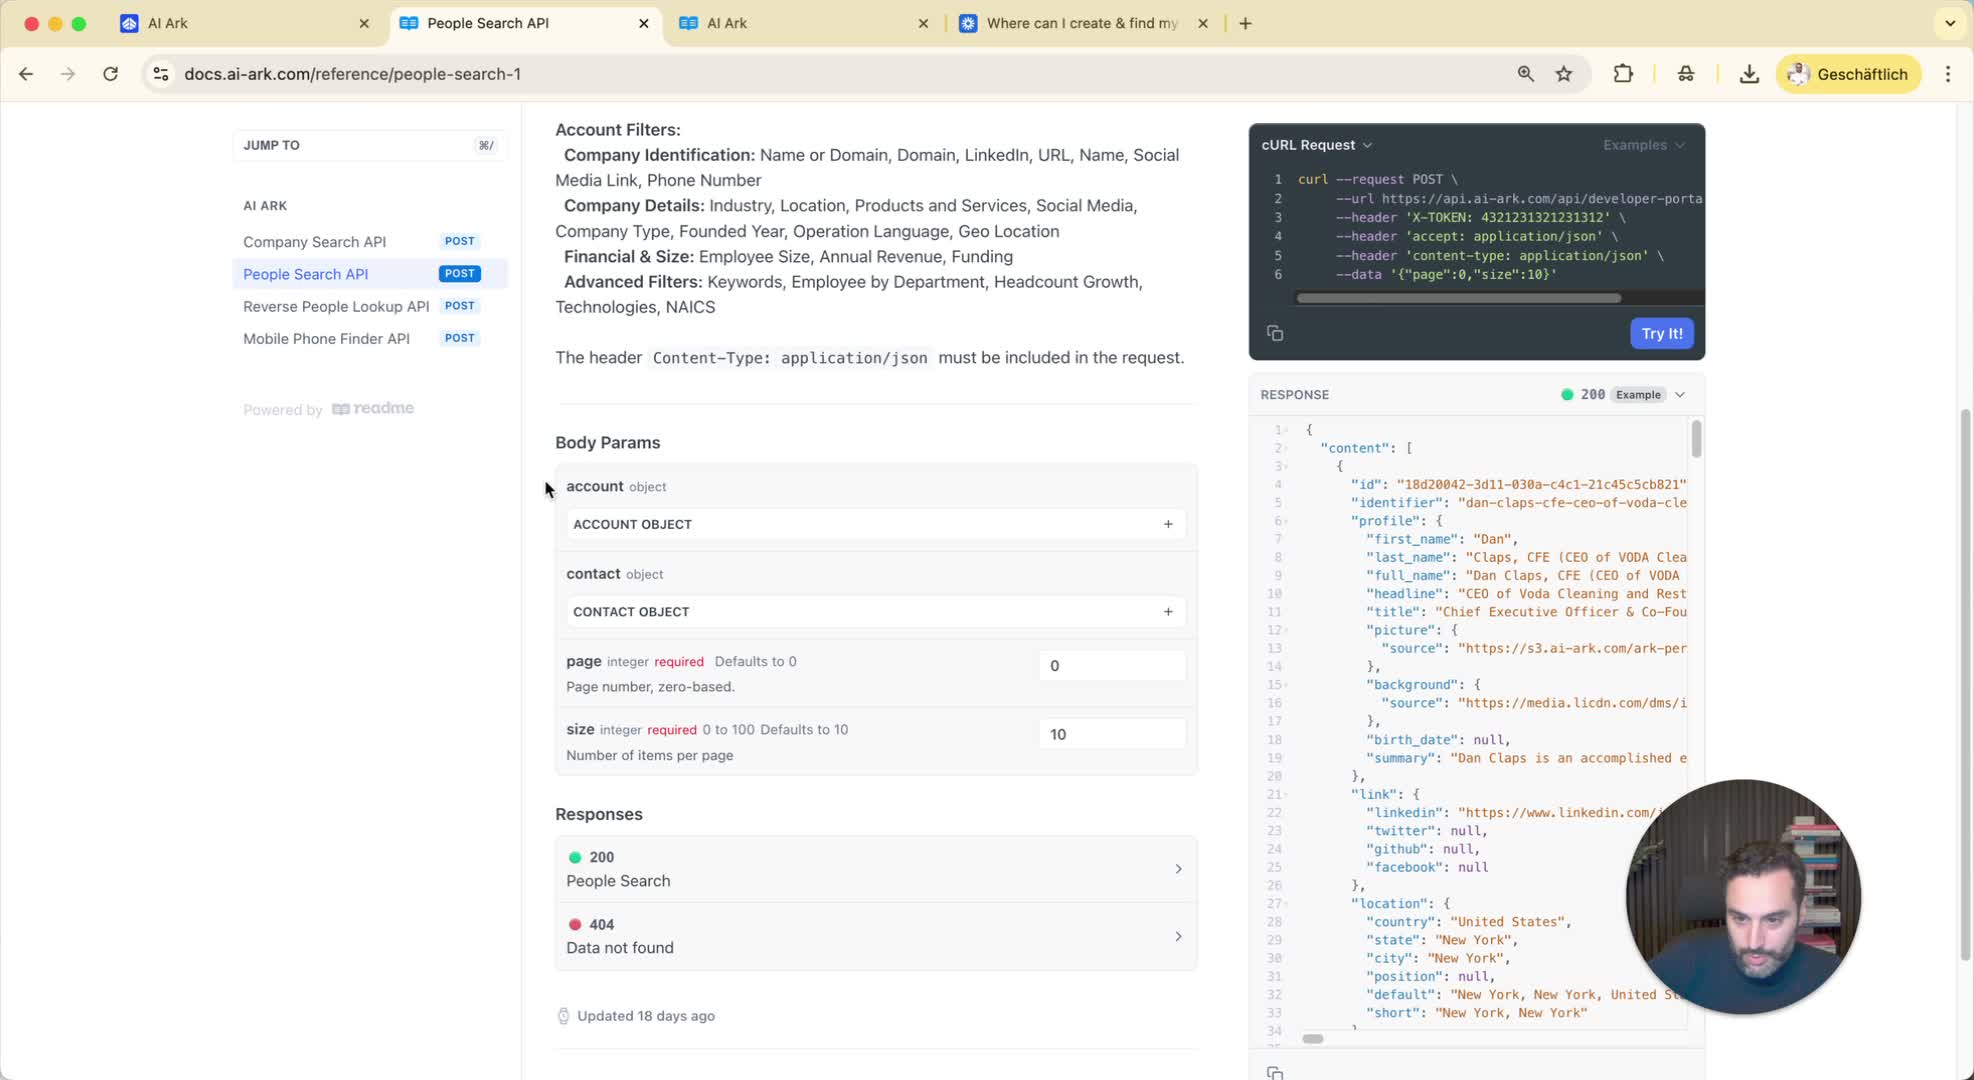
Task: Switch to the "Where can I create & find my" tab
Action: pos(1081,23)
